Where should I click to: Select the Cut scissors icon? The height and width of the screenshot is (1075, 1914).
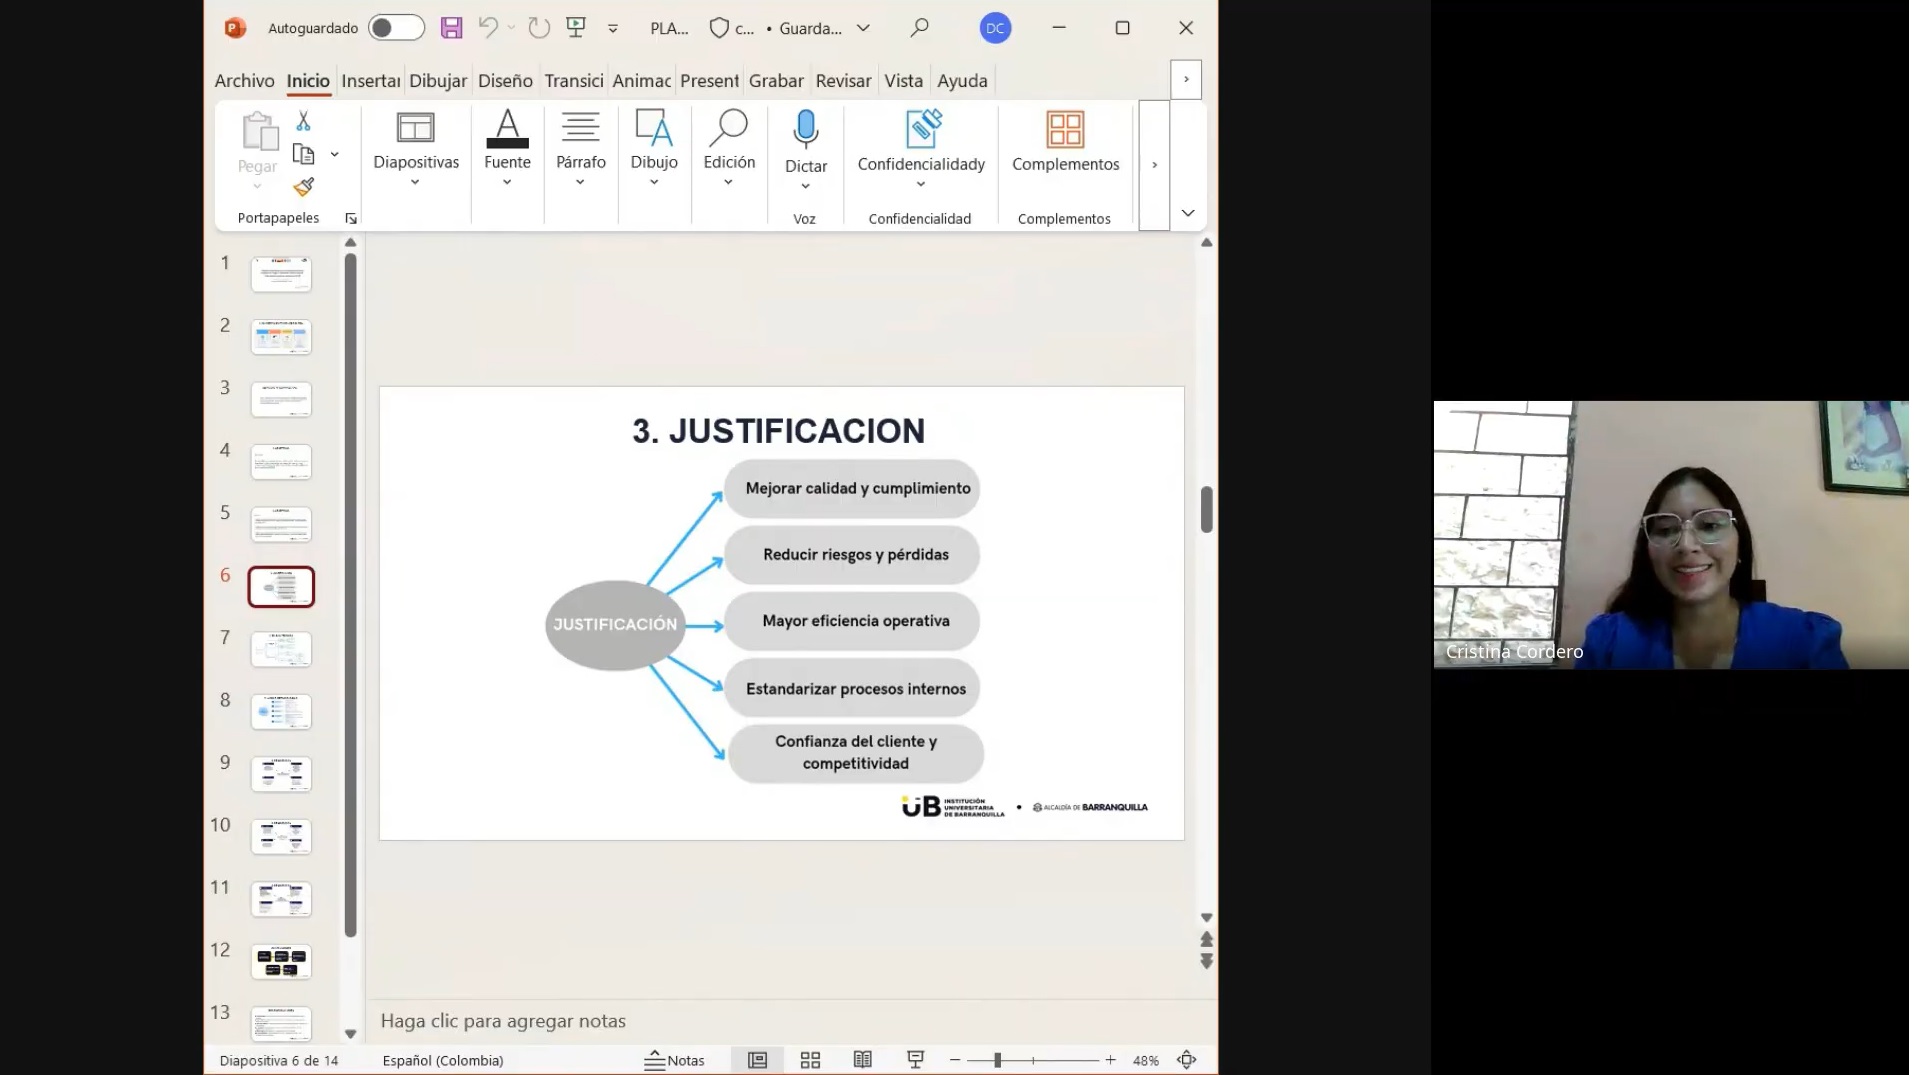point(303,121)
